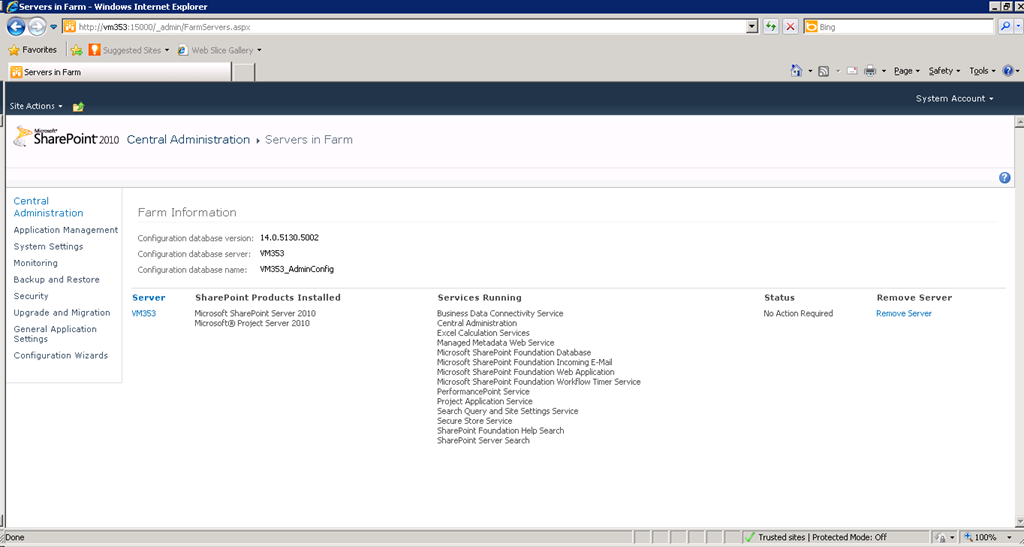This screenshot has height=547, width=1024.
Task: Click the Print icon in command bar
Action: [870, 71]
